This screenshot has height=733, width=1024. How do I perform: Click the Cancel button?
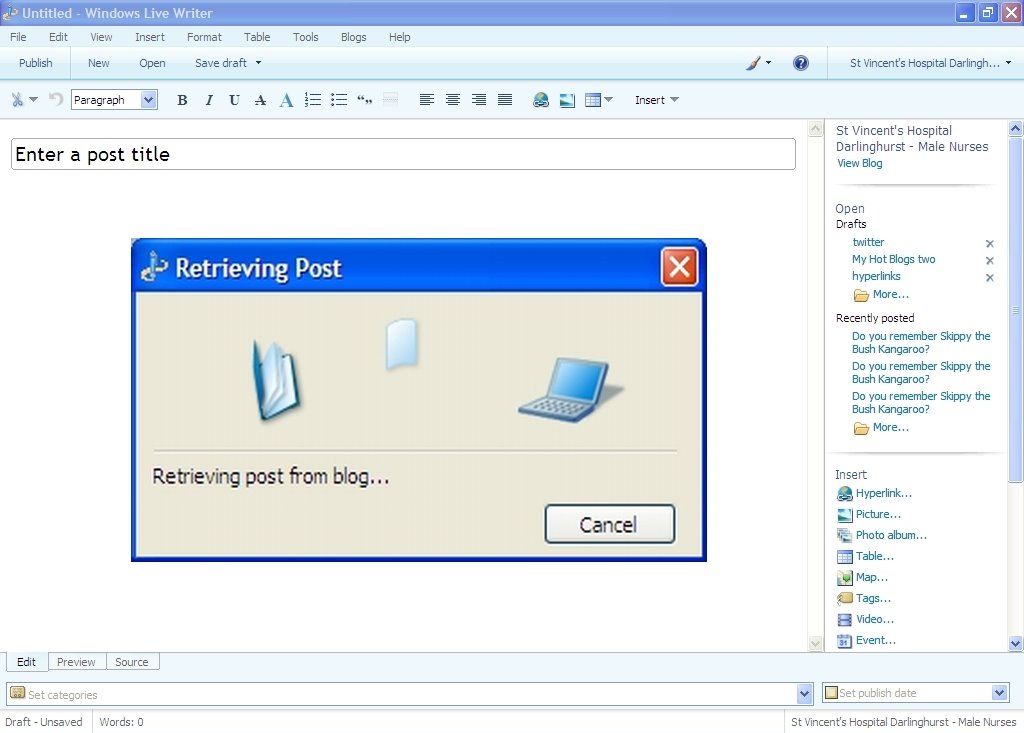(x=609, y=524)
